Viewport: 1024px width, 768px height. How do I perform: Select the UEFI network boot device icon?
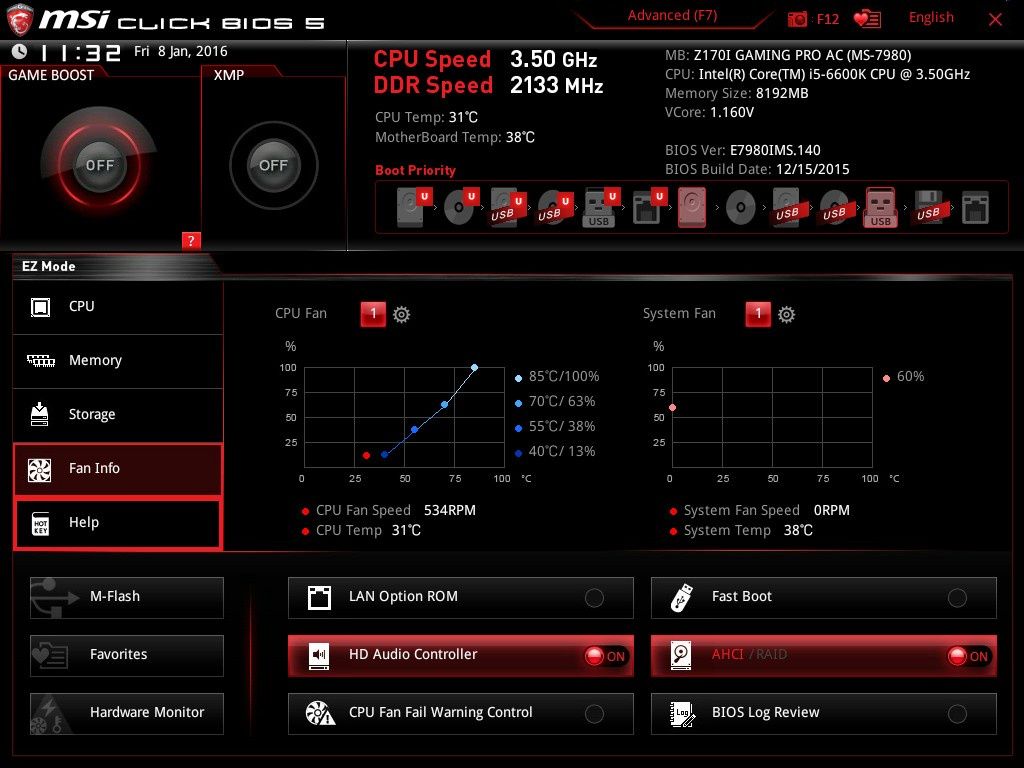[x=648, y=207]
